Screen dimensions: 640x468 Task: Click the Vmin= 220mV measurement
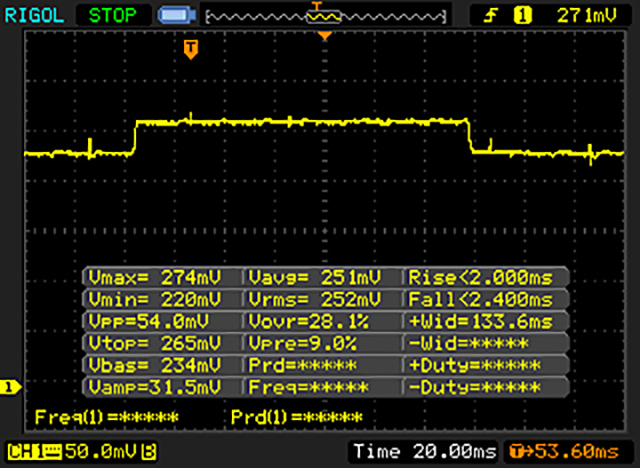coord(155,300)
